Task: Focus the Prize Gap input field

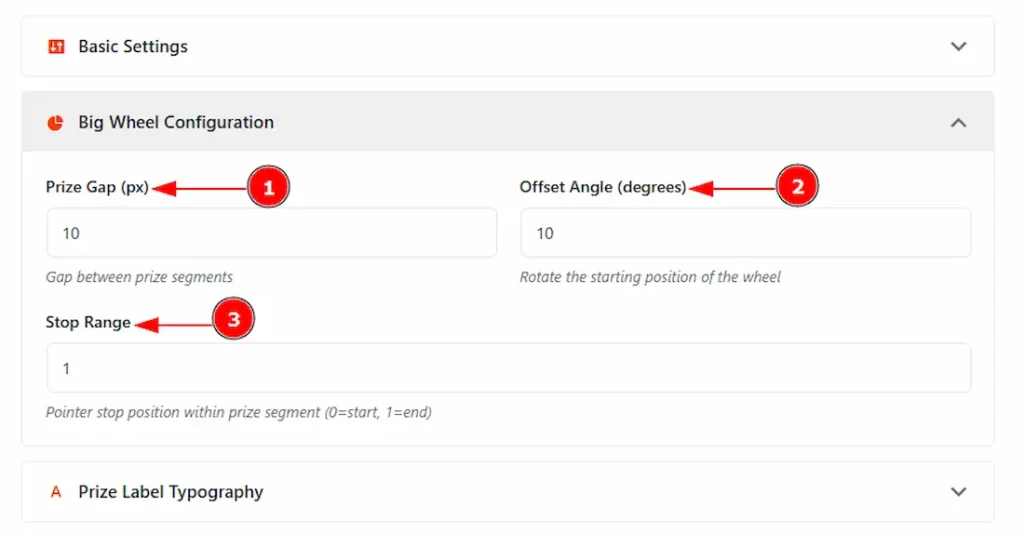Action: (x=271, y=233)
